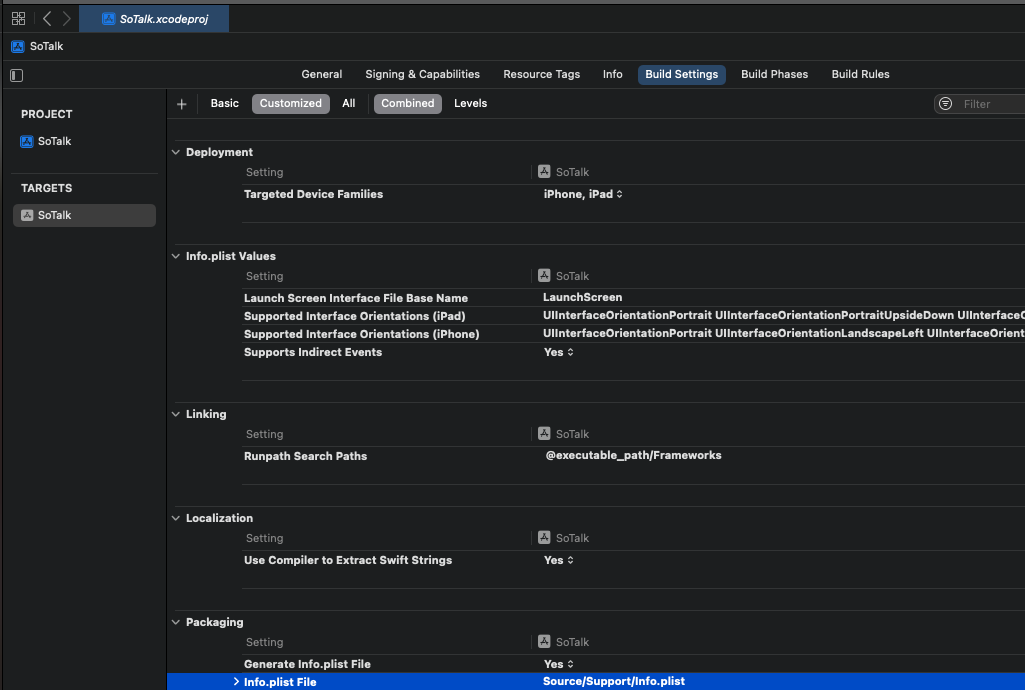
Task: Open the Info tab
Action: 613,74
